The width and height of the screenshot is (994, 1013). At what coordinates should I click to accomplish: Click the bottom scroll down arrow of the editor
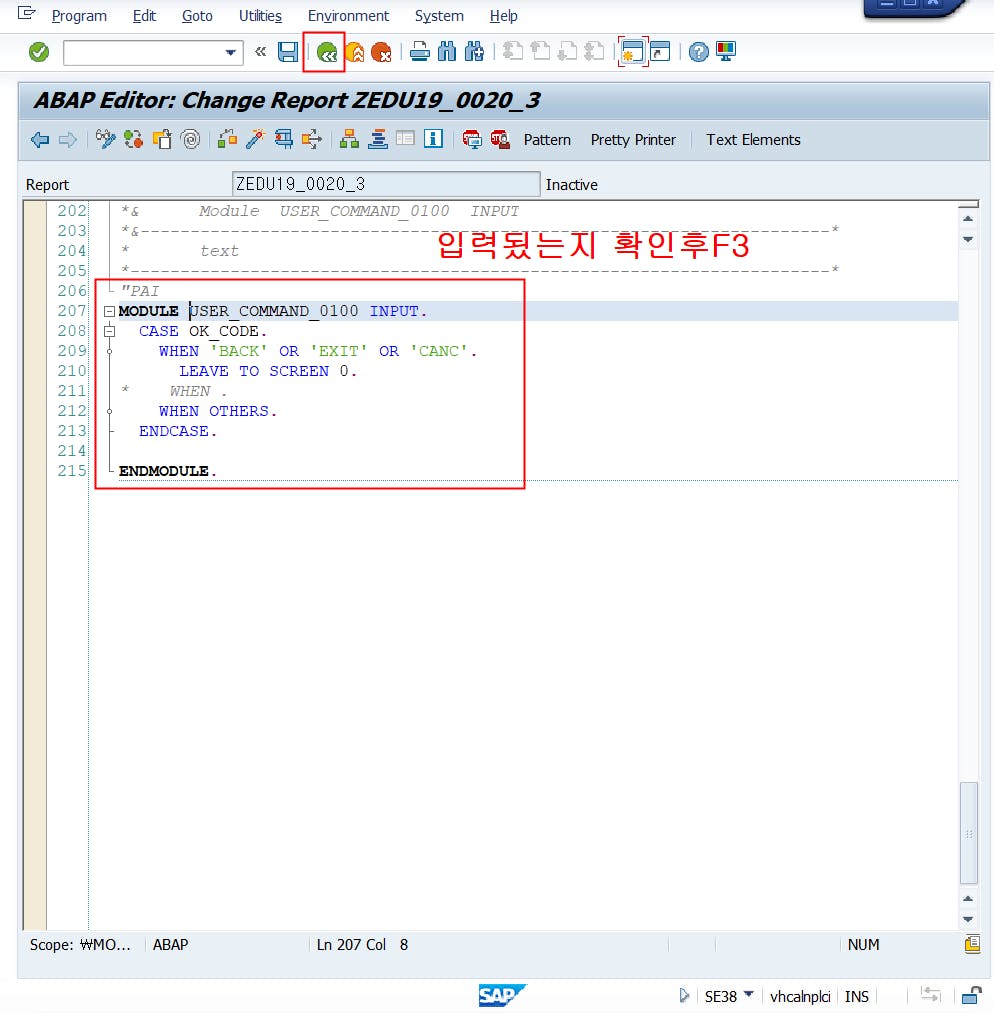968,919
